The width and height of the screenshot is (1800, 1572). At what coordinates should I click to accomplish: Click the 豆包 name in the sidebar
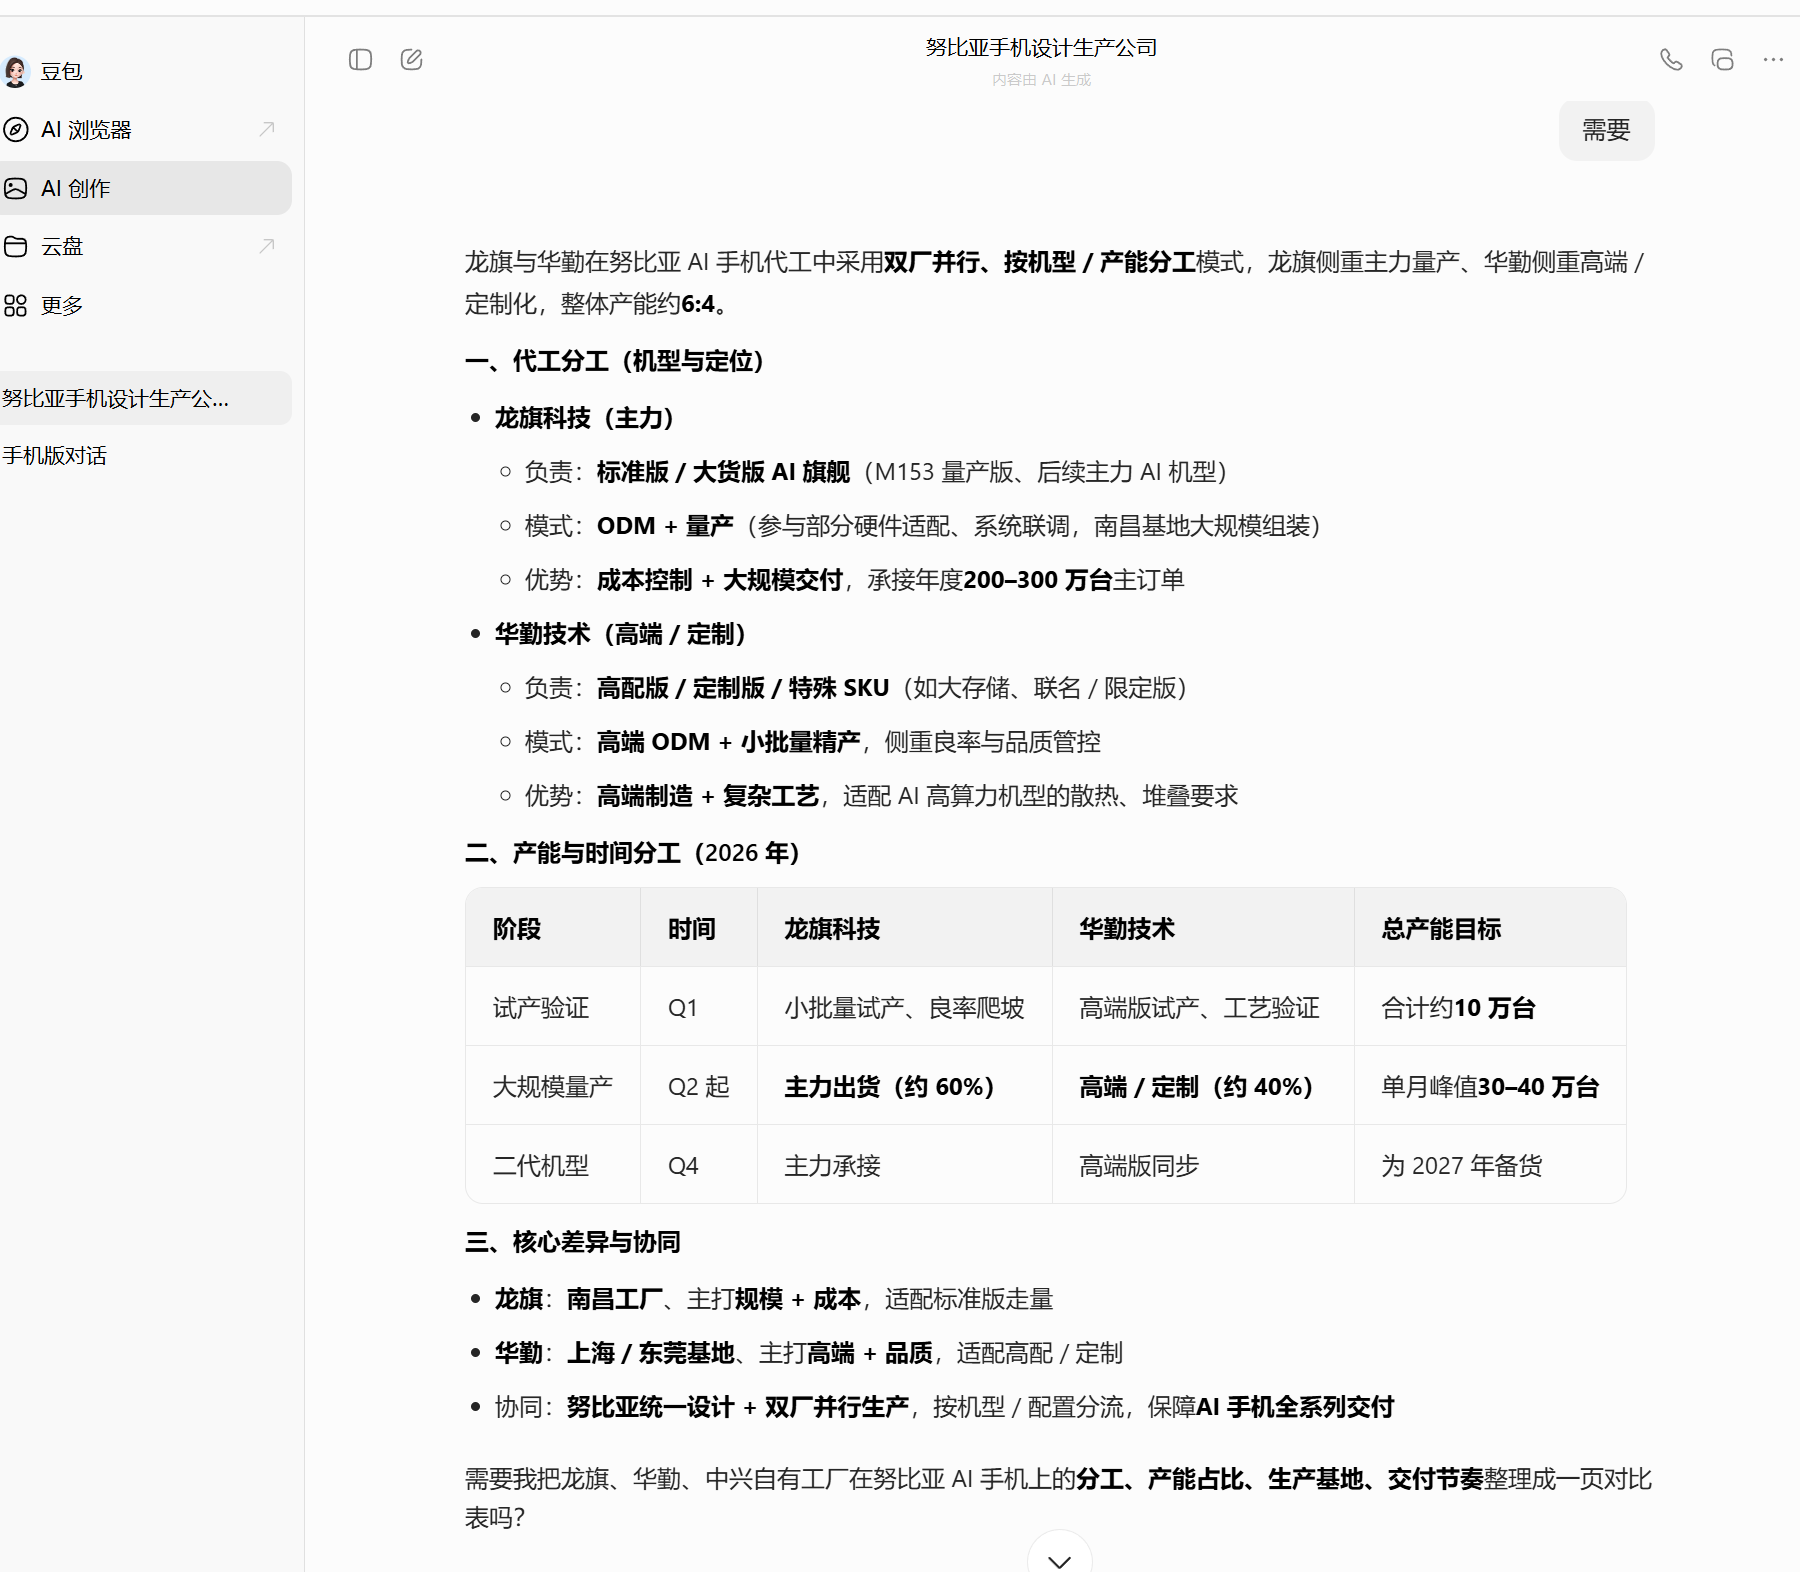point(62,71)
